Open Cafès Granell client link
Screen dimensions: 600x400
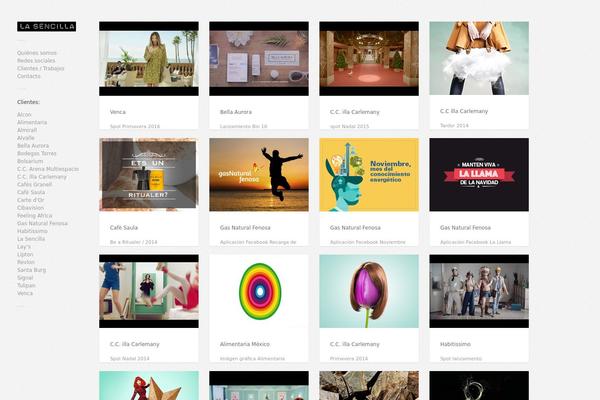point(34,184)
